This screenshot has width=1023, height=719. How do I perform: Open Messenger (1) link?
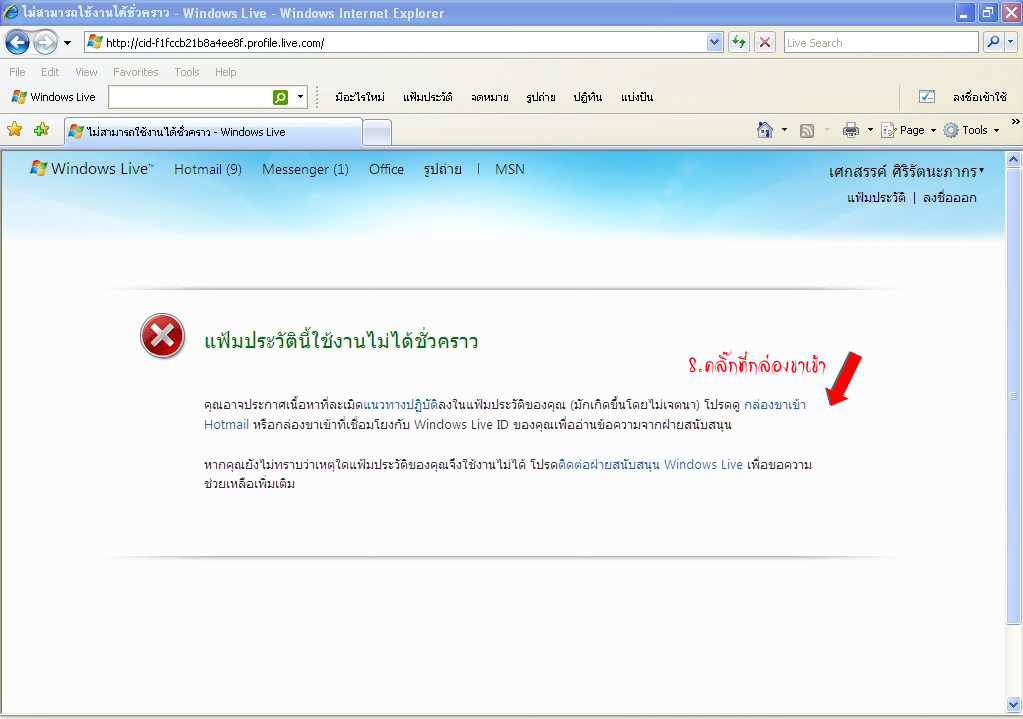click(x=305, y=170)
